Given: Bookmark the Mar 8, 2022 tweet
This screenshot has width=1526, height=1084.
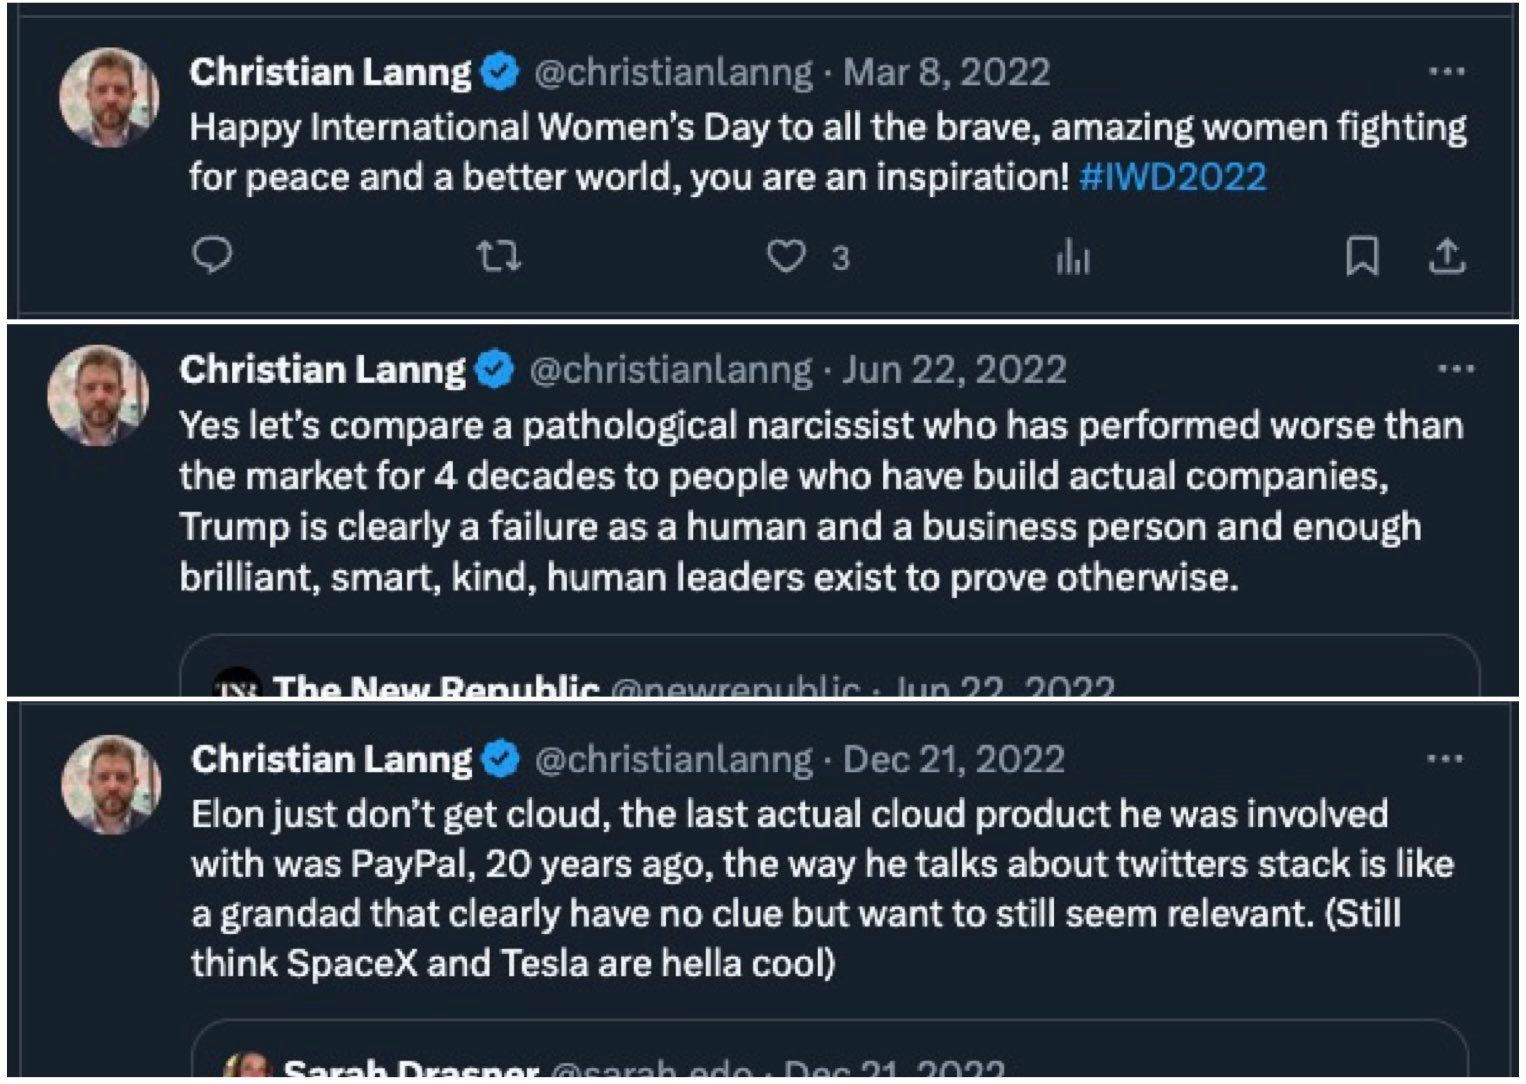Looking at the screenshot, I should coord(1362,256).
